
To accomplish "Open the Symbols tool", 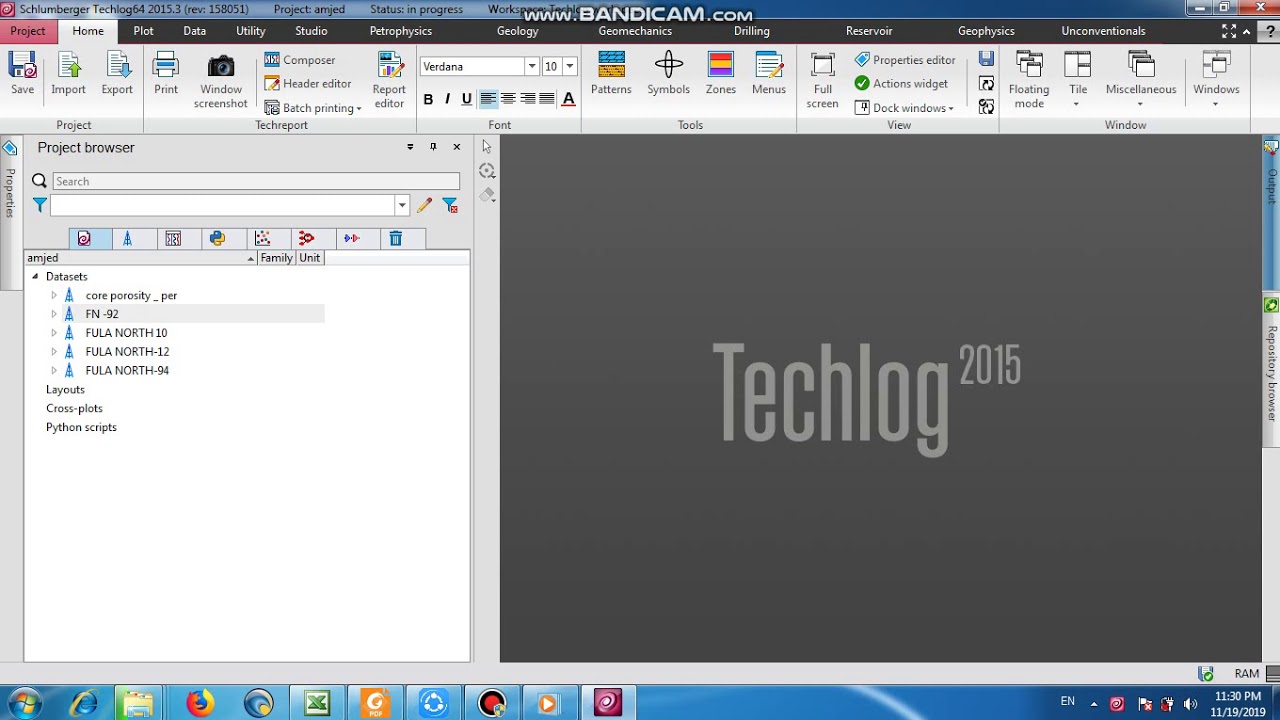I will coord(668,74).
